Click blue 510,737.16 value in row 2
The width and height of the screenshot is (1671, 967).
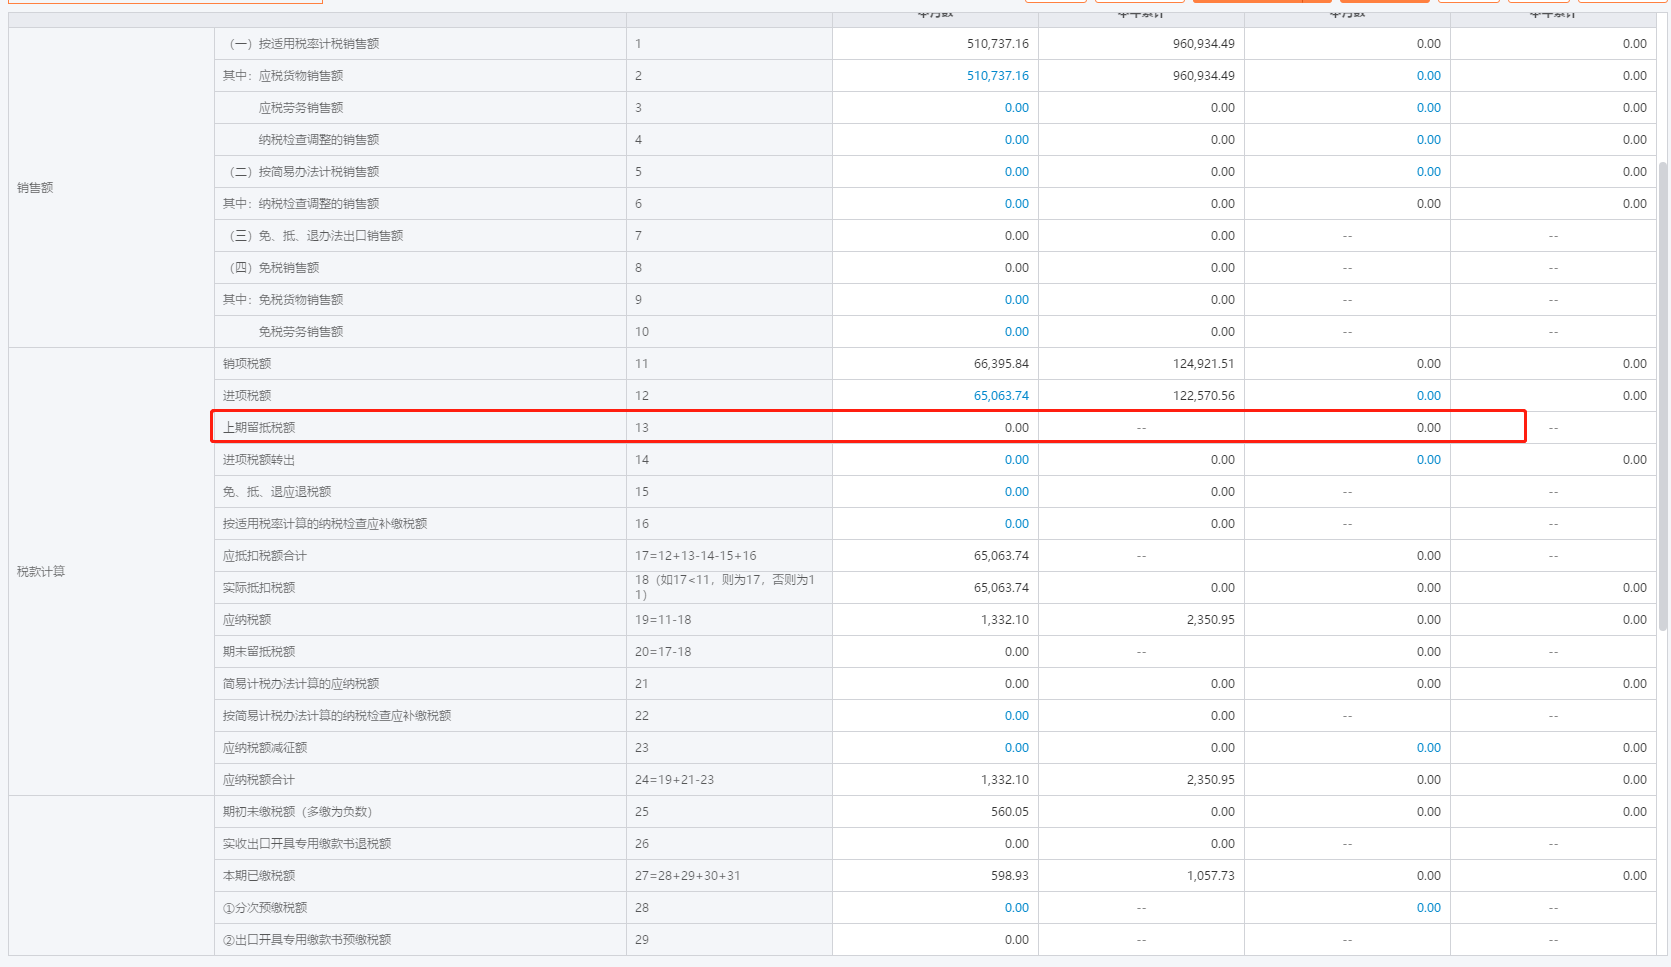[997, 76]
